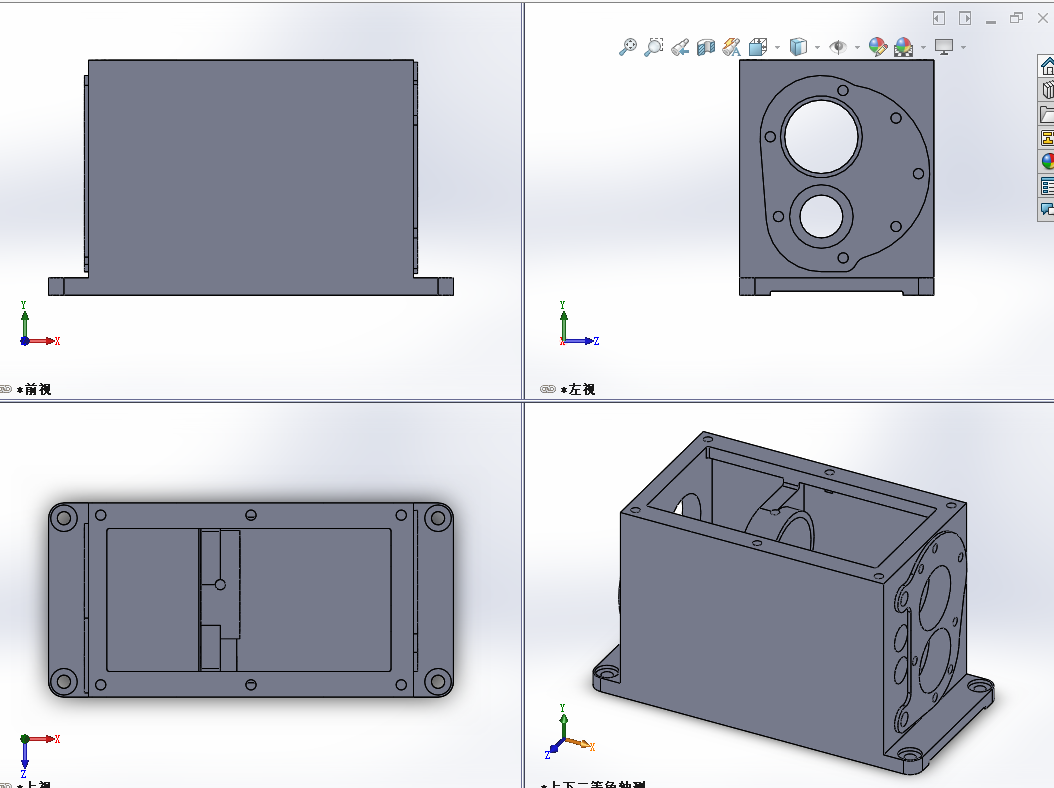Collapse the left panel with arrow button
The image size is (1054, 788).
pyautogui.click(x=939, y=18)
